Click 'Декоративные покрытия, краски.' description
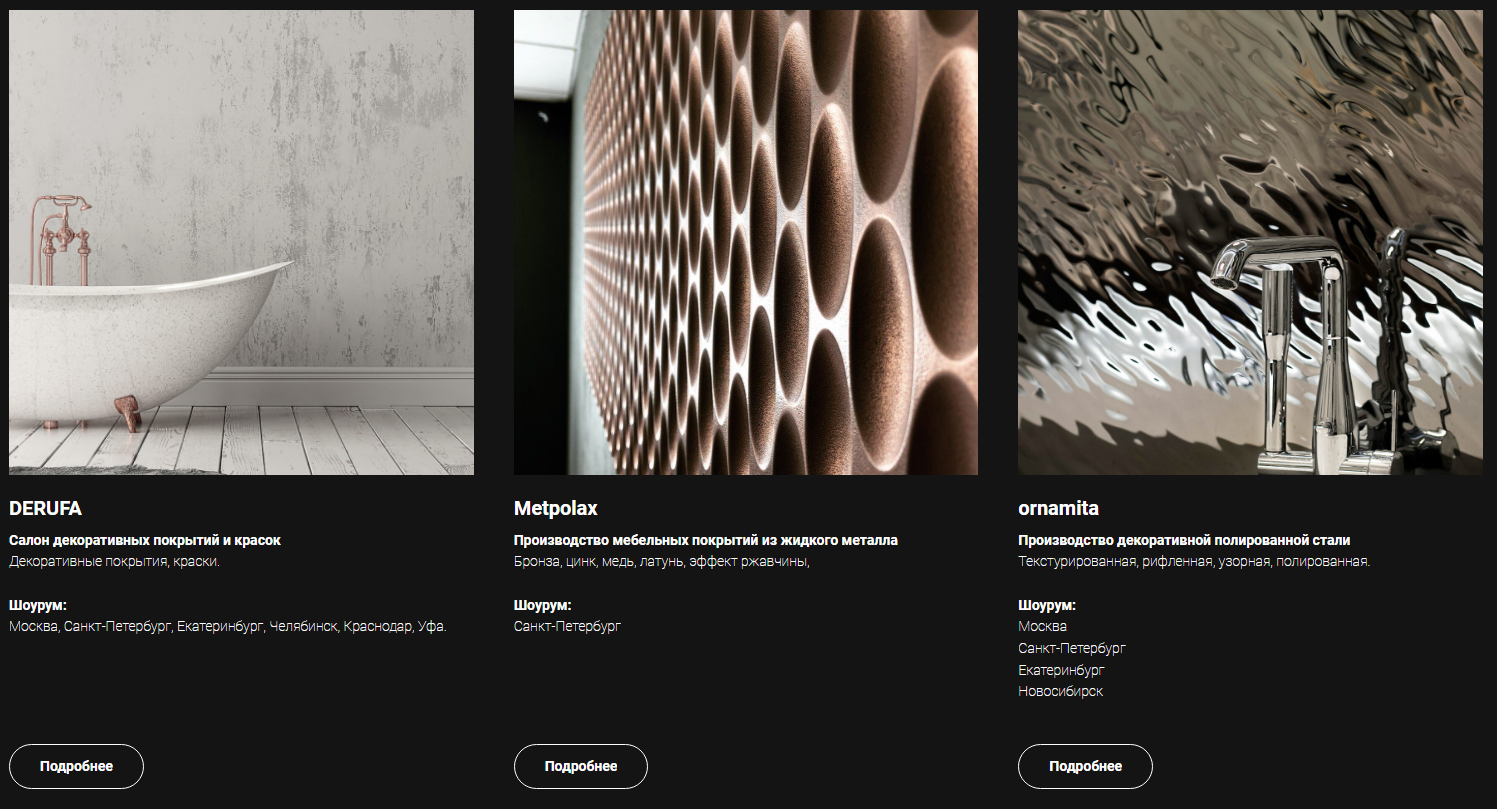Image resolution: width=1497 pixels, height=809 pixels. pos(114,562)
